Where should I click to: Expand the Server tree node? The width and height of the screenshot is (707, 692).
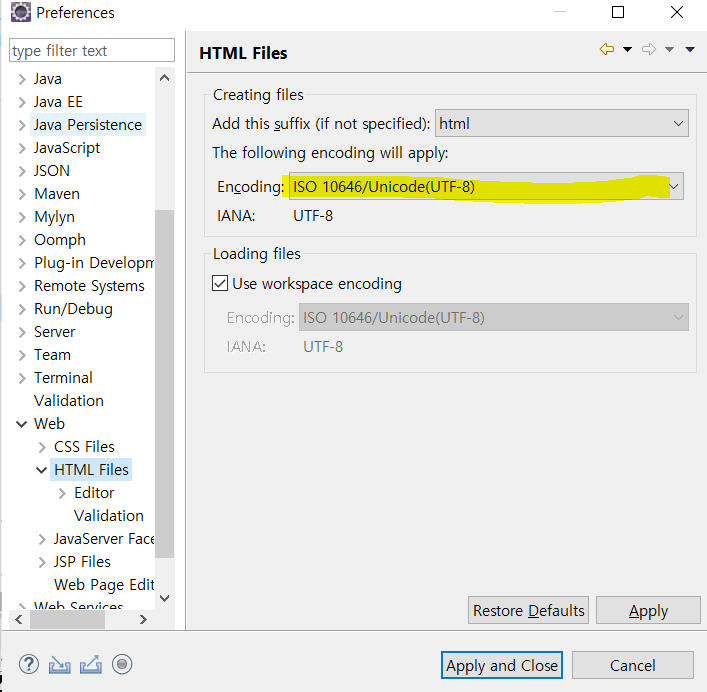point(22,332)
